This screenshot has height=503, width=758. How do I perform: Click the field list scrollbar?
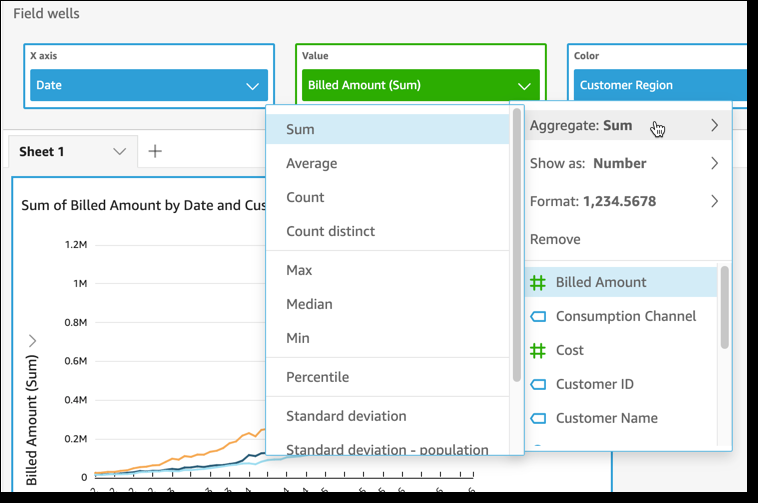click(724, 307)
